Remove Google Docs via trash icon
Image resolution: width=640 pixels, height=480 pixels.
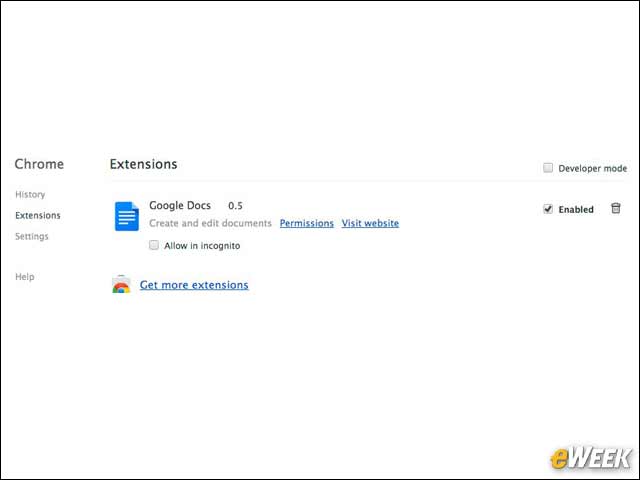[x=616, y=209]
